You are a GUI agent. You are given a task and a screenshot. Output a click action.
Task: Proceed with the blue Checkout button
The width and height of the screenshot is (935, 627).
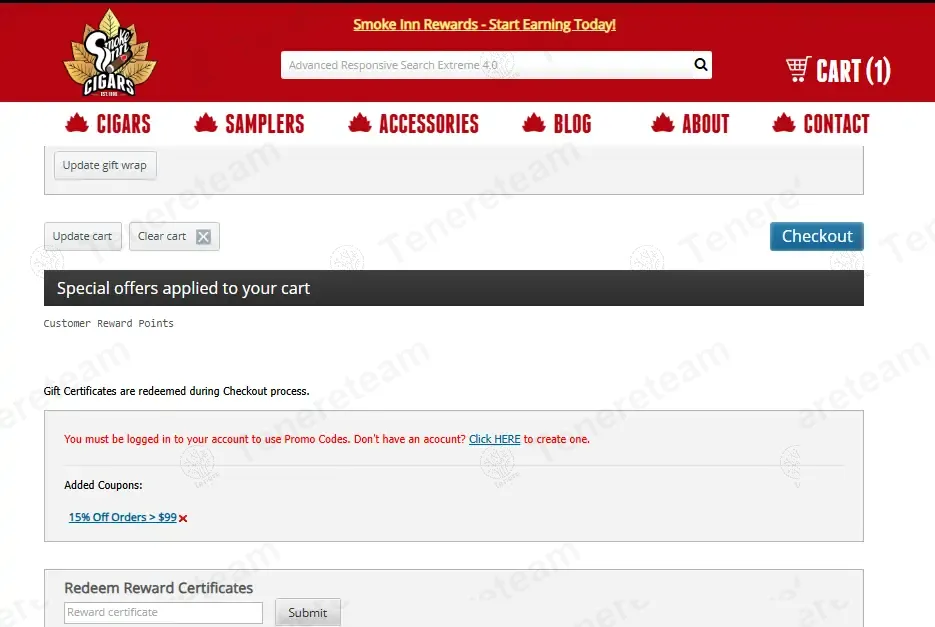pos(816,236)
